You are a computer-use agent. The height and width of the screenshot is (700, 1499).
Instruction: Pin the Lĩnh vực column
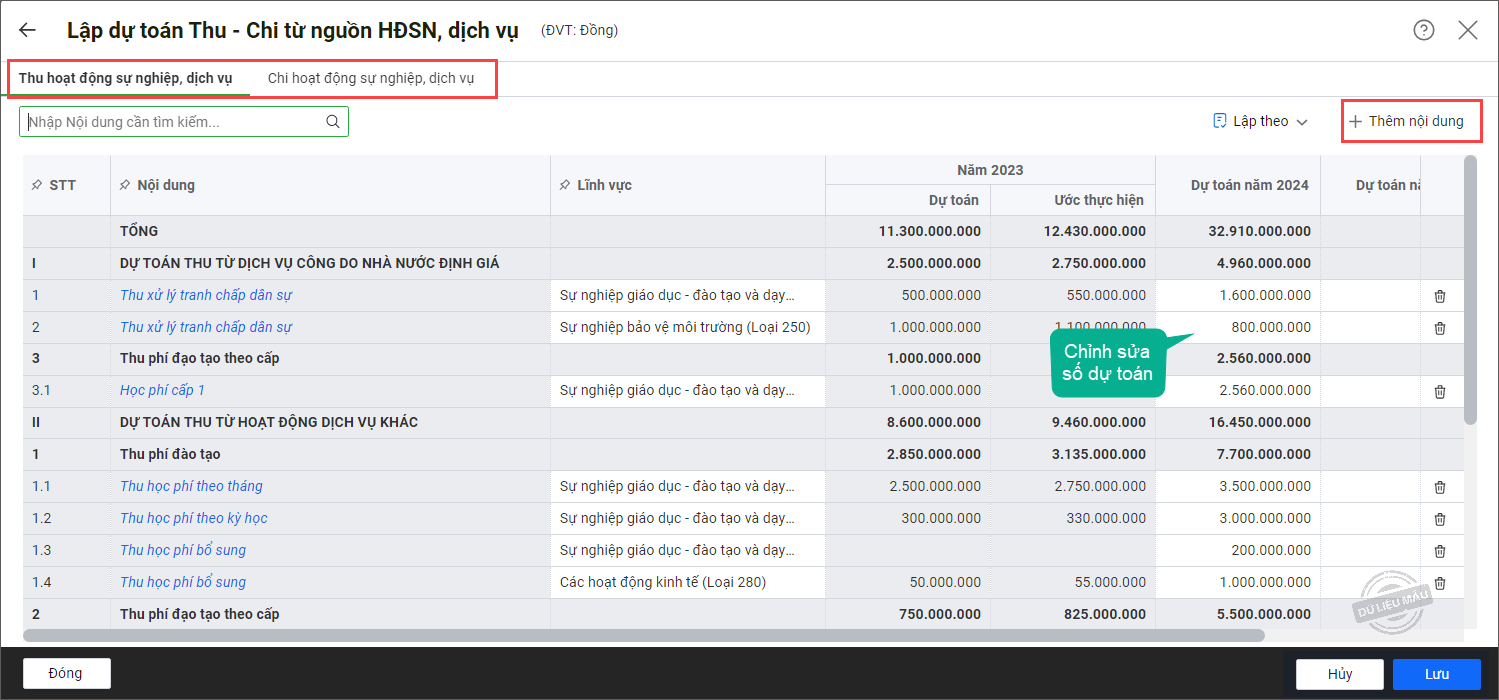[565, 185]
